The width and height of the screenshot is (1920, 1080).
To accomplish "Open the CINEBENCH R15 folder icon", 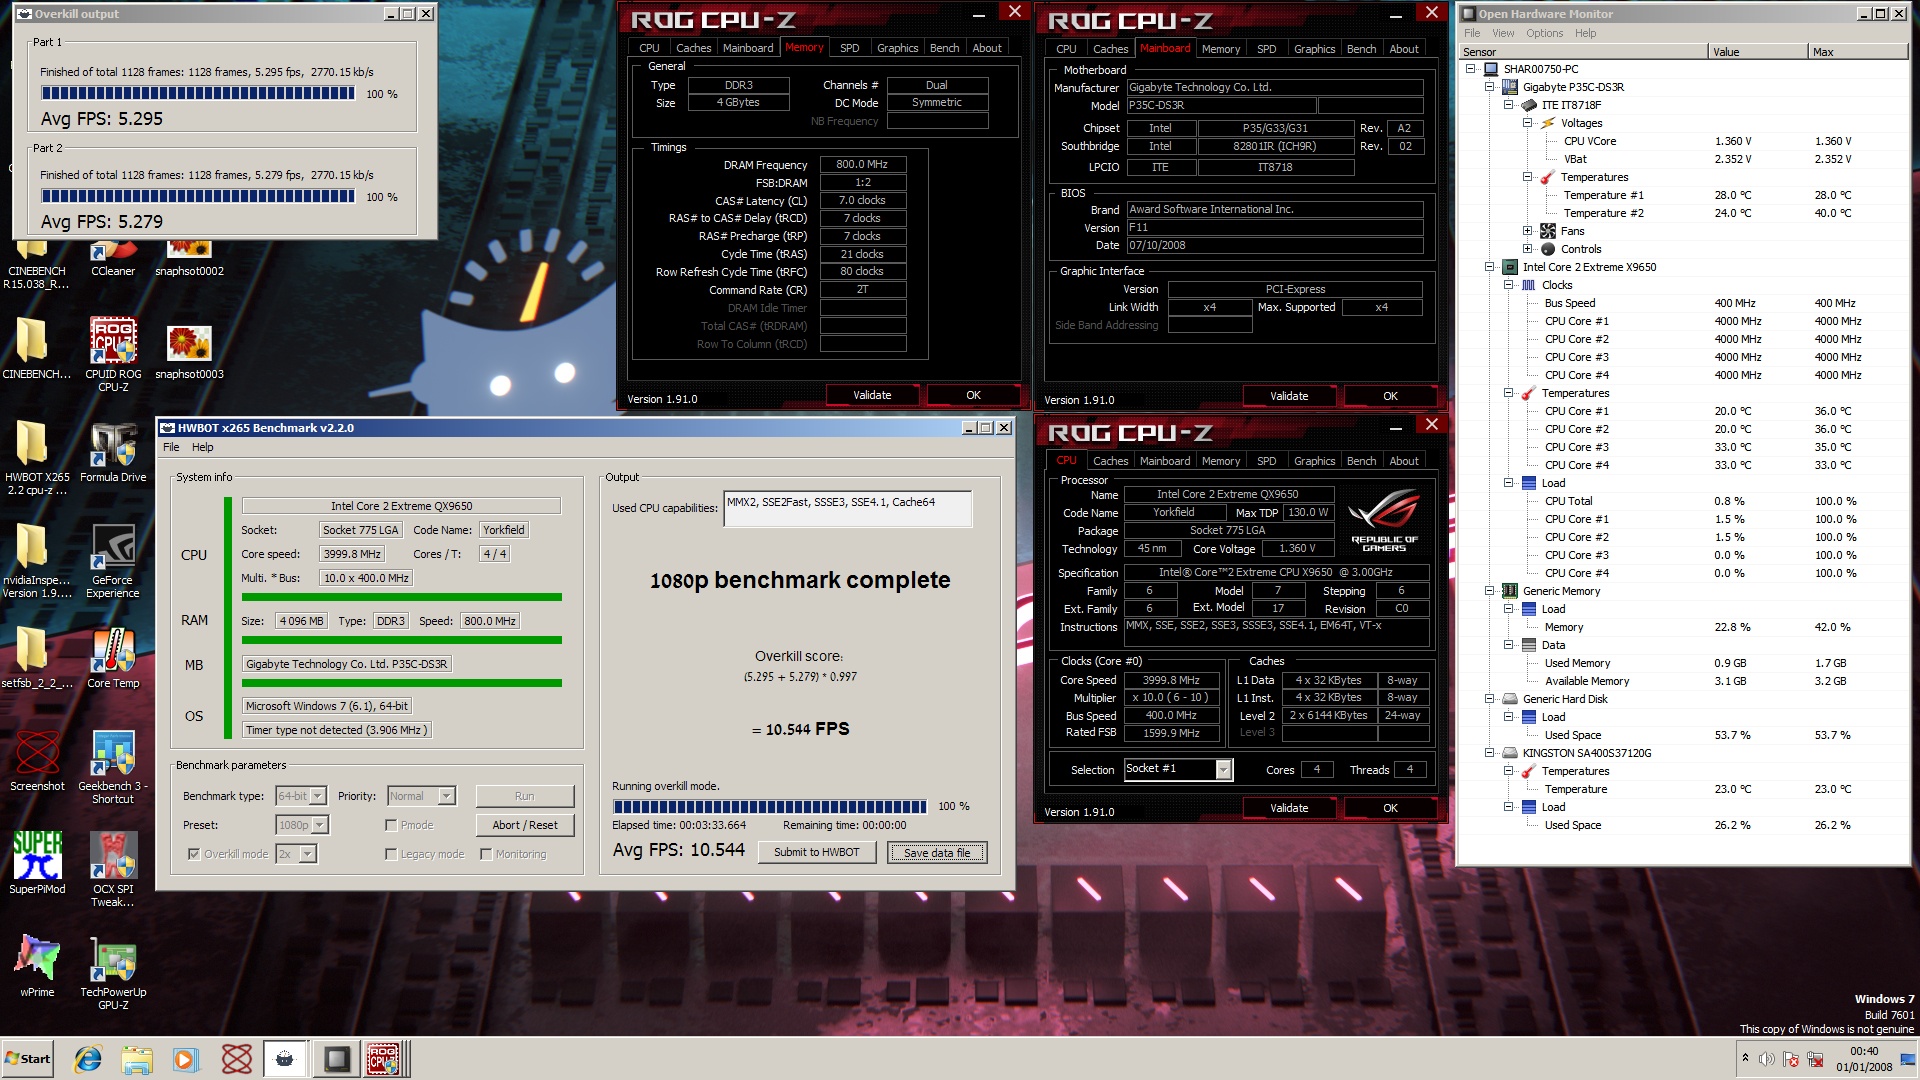I will (x=37, y=264).
